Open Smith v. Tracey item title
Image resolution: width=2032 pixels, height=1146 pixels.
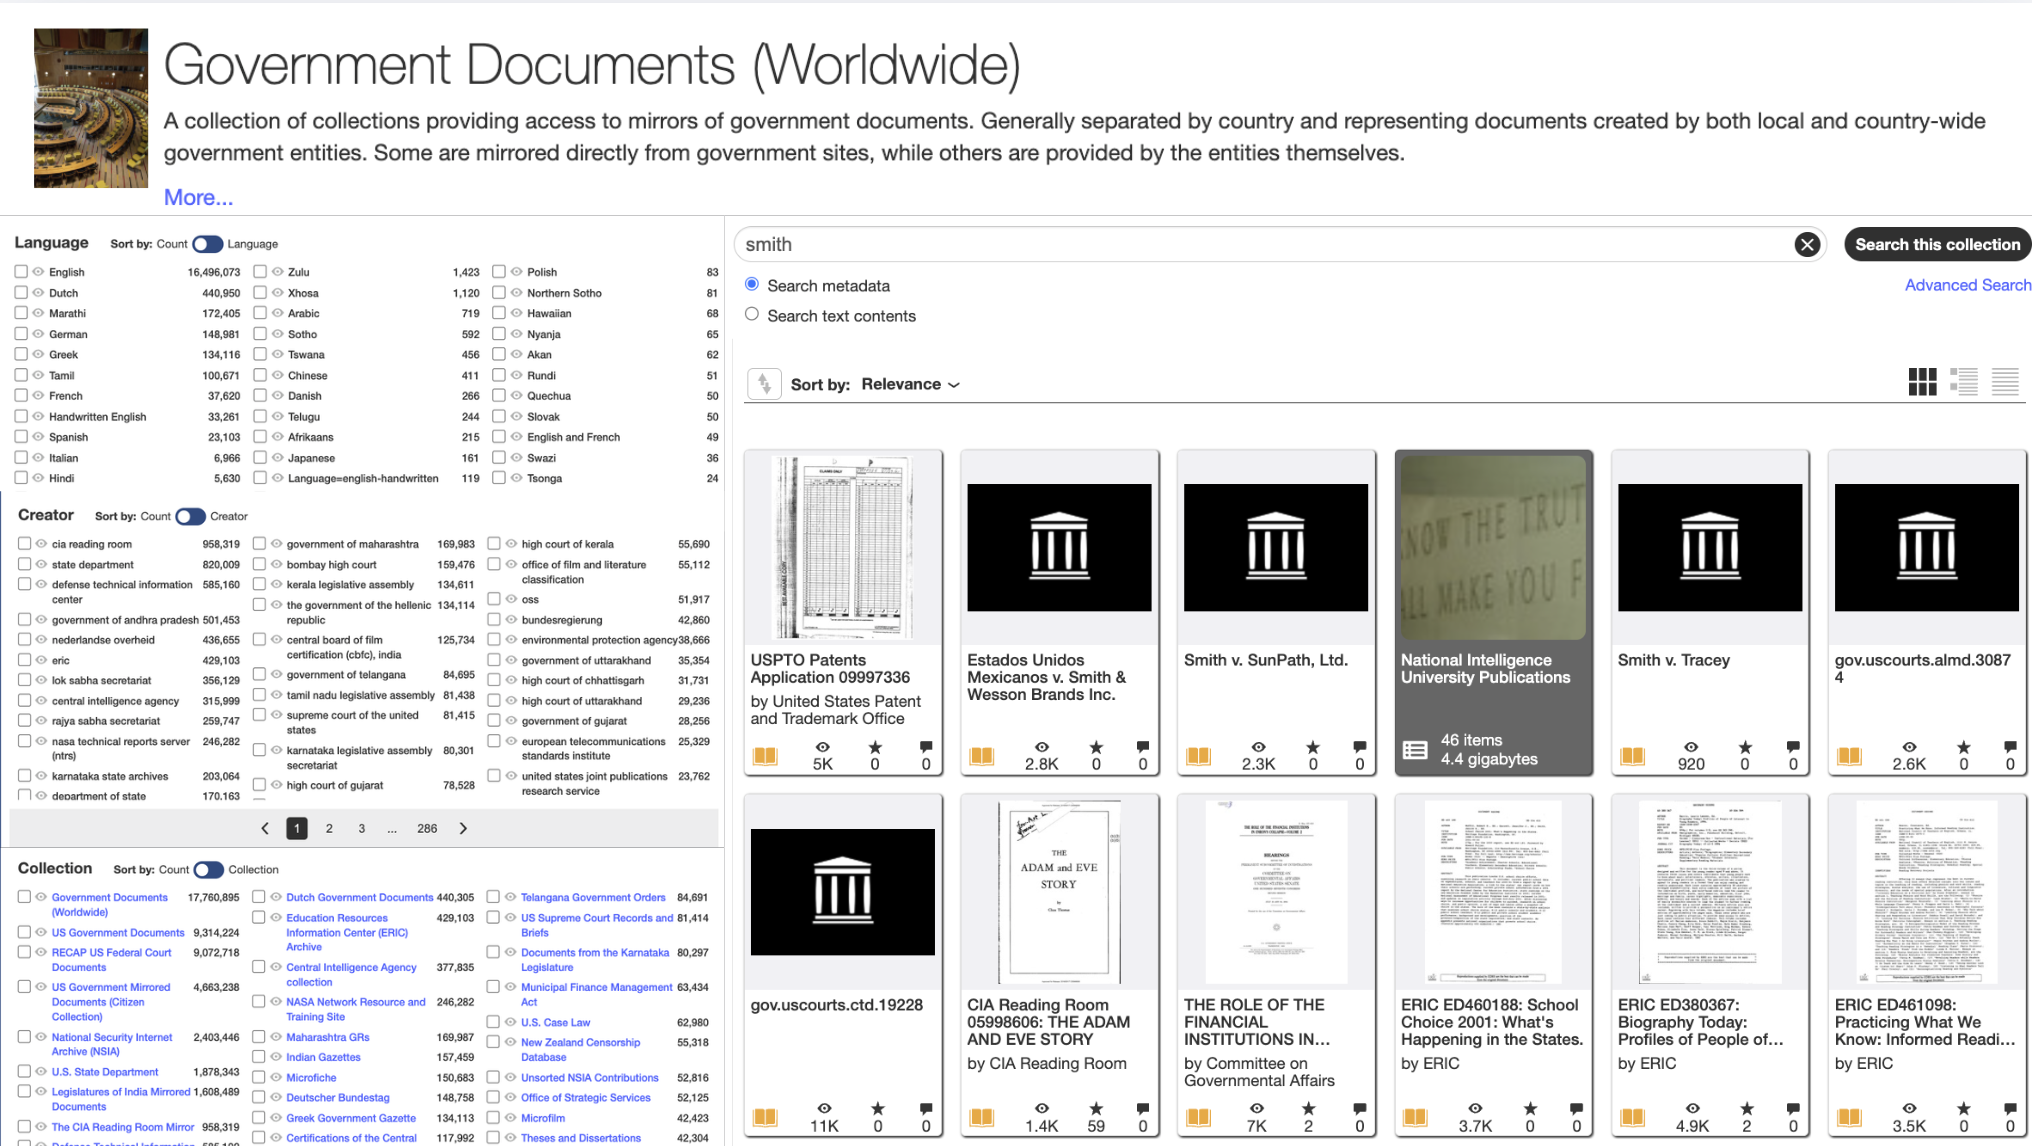[x=1673, y=660]
